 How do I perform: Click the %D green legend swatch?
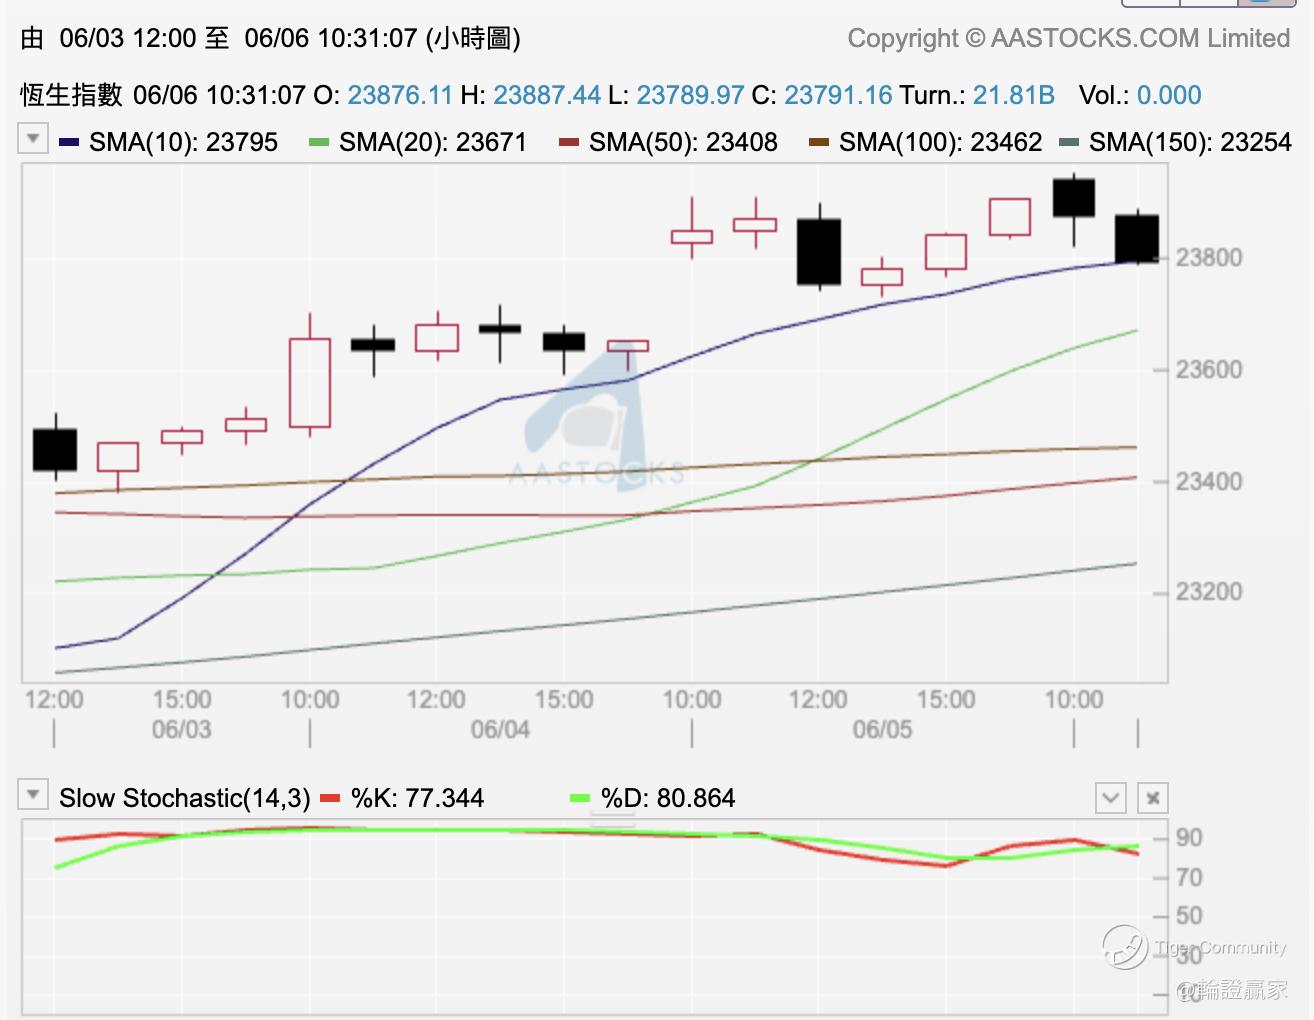pyautogui.click(x=580, y=798)
